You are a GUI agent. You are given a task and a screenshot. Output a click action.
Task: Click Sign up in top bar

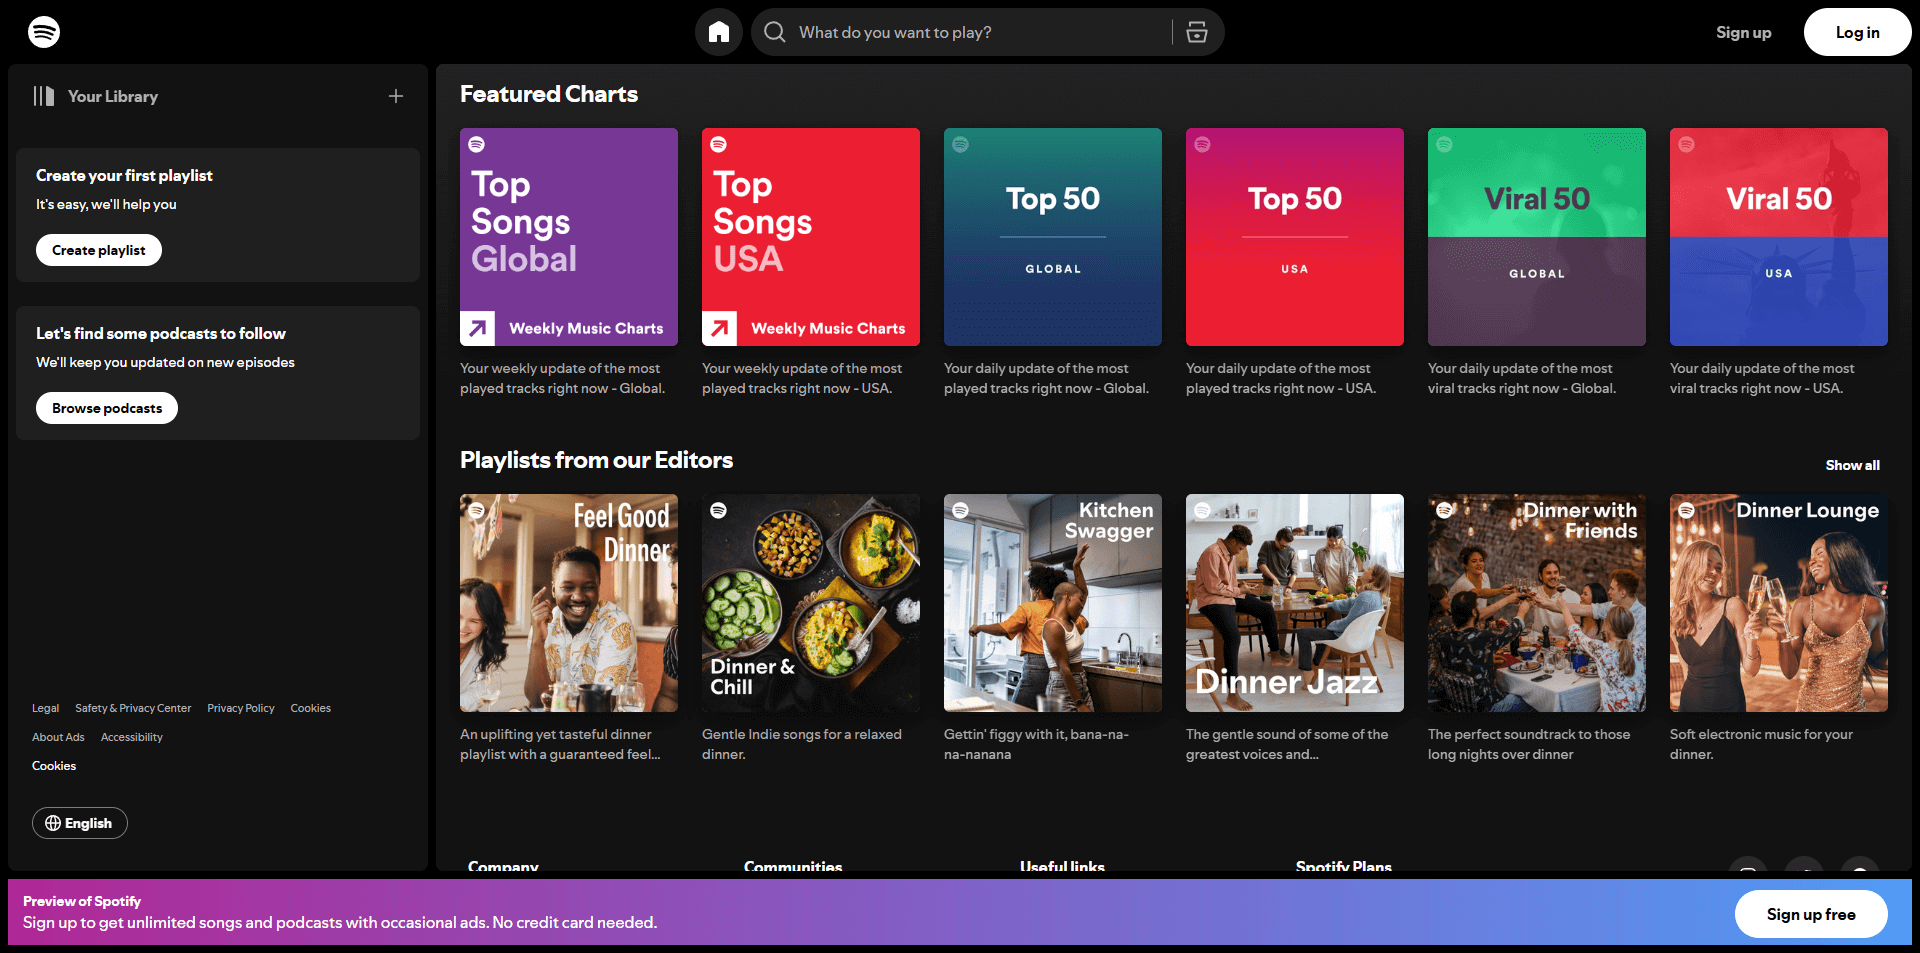coord(1743,32)
